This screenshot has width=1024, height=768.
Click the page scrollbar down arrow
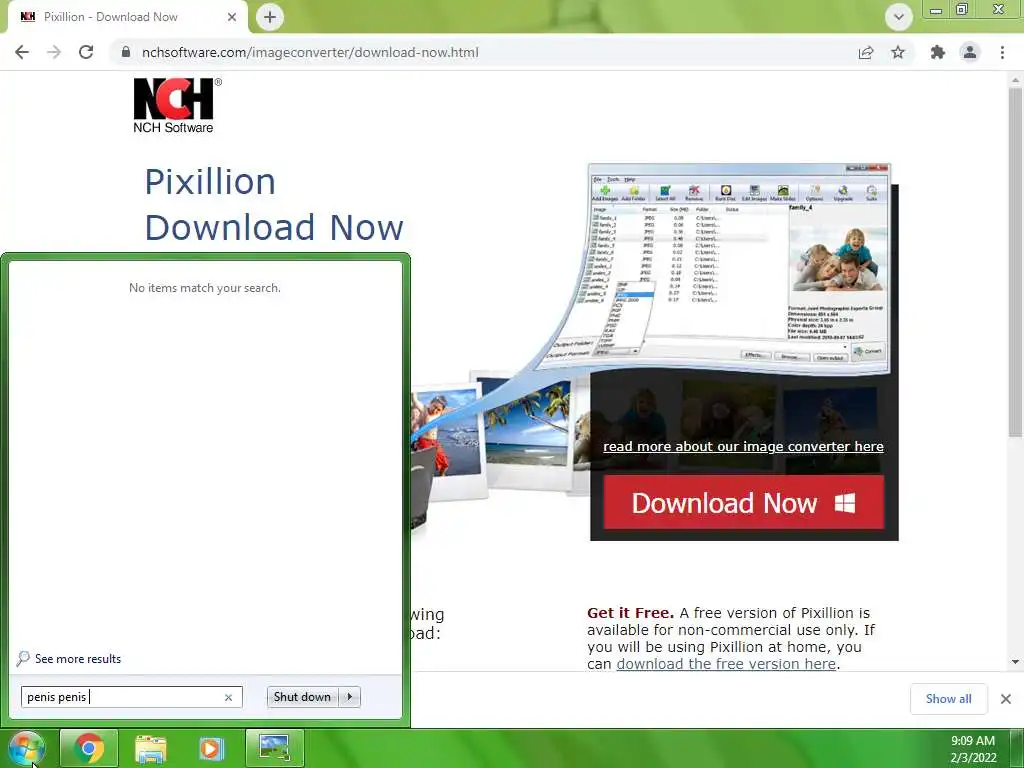pos(1015,662)
